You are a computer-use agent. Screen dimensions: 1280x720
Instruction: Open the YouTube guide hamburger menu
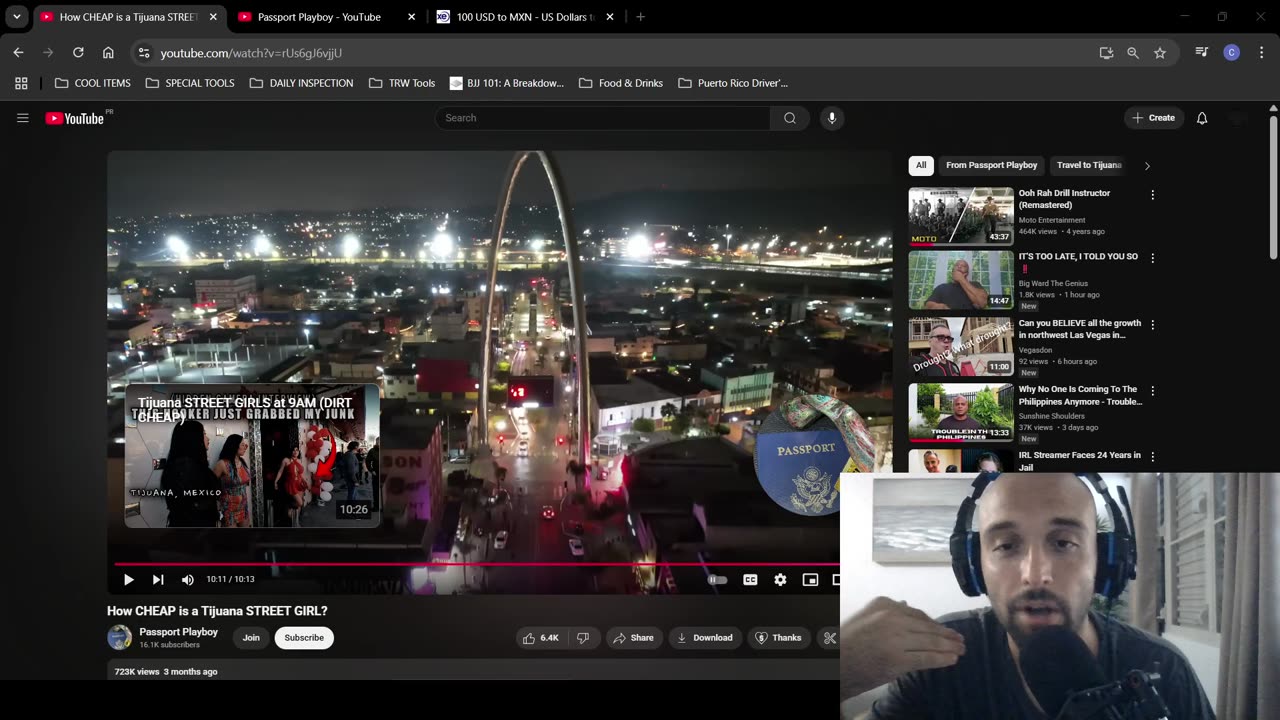pos(23,118)
